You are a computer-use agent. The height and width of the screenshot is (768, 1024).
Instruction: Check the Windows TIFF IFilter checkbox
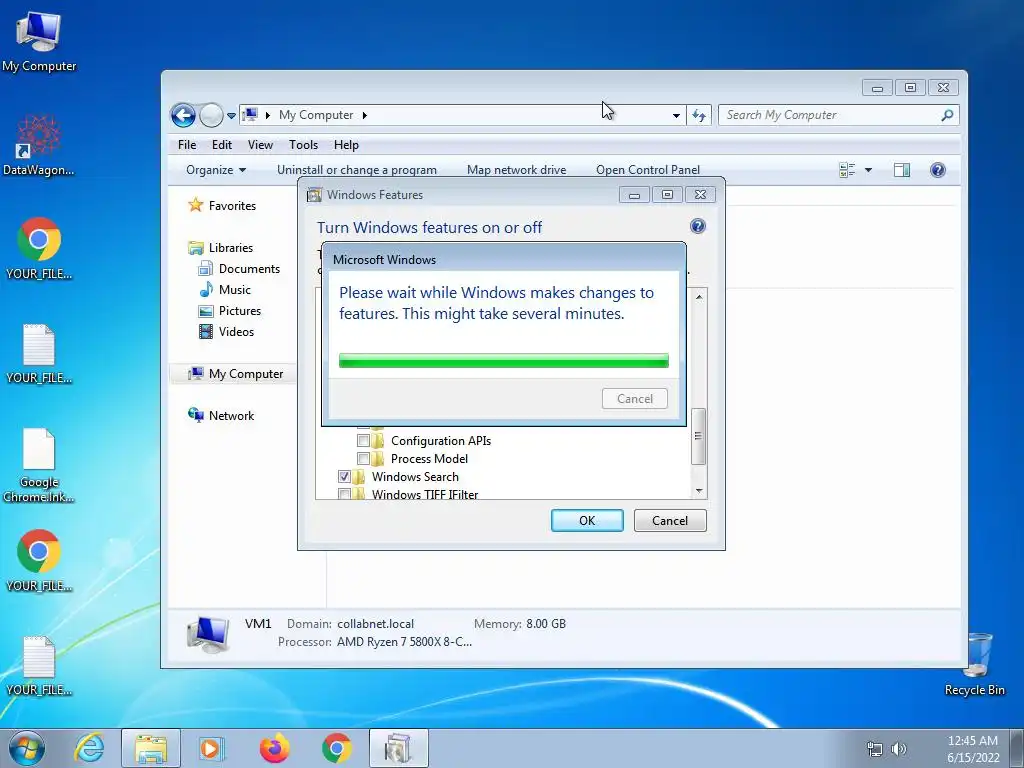click(344, 494)
